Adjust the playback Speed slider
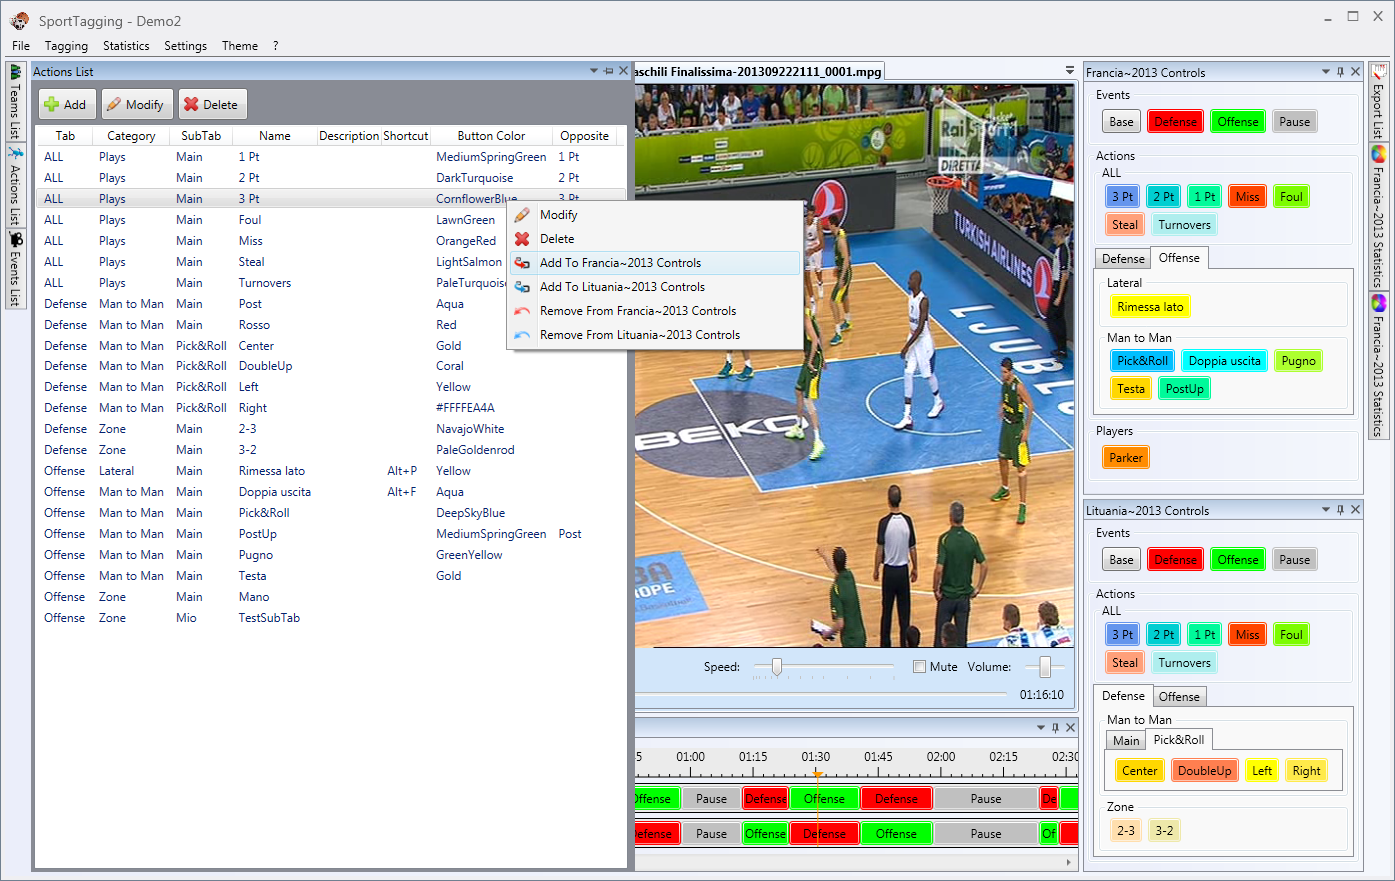Screen dimensions: 1395x881 (776, 667)
